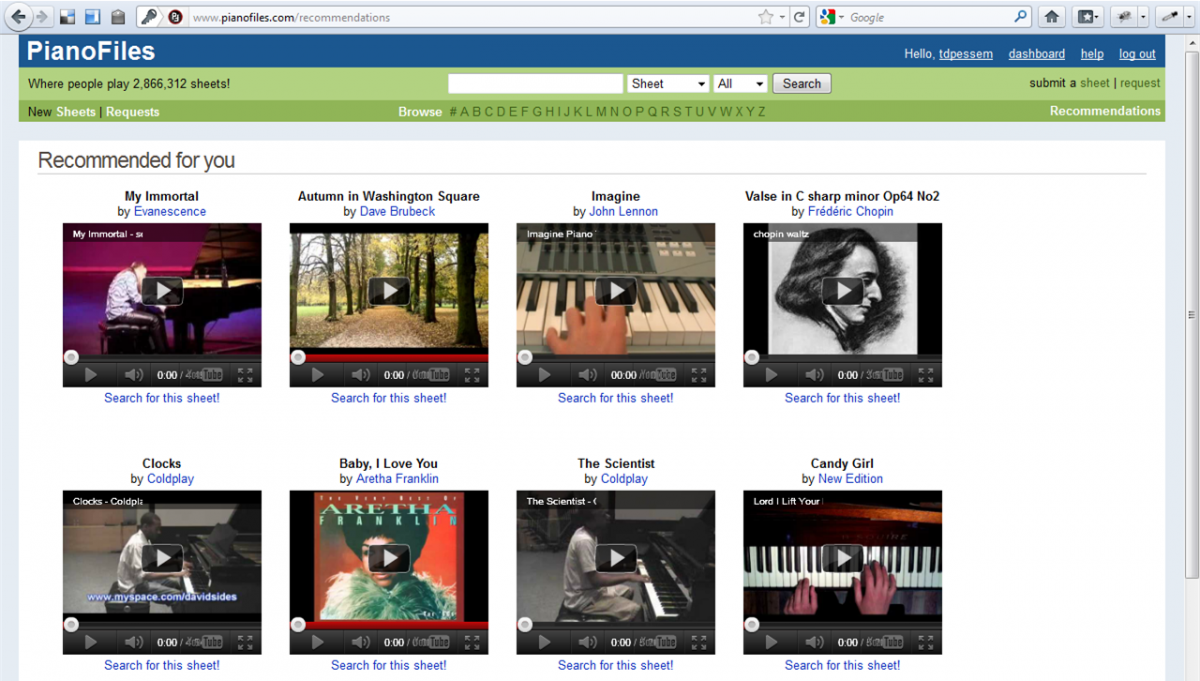Mute the Autumn in Washington Square video
Image resolution: width=1200 pixels, height=681 pixels.
(x=361, y=375)
